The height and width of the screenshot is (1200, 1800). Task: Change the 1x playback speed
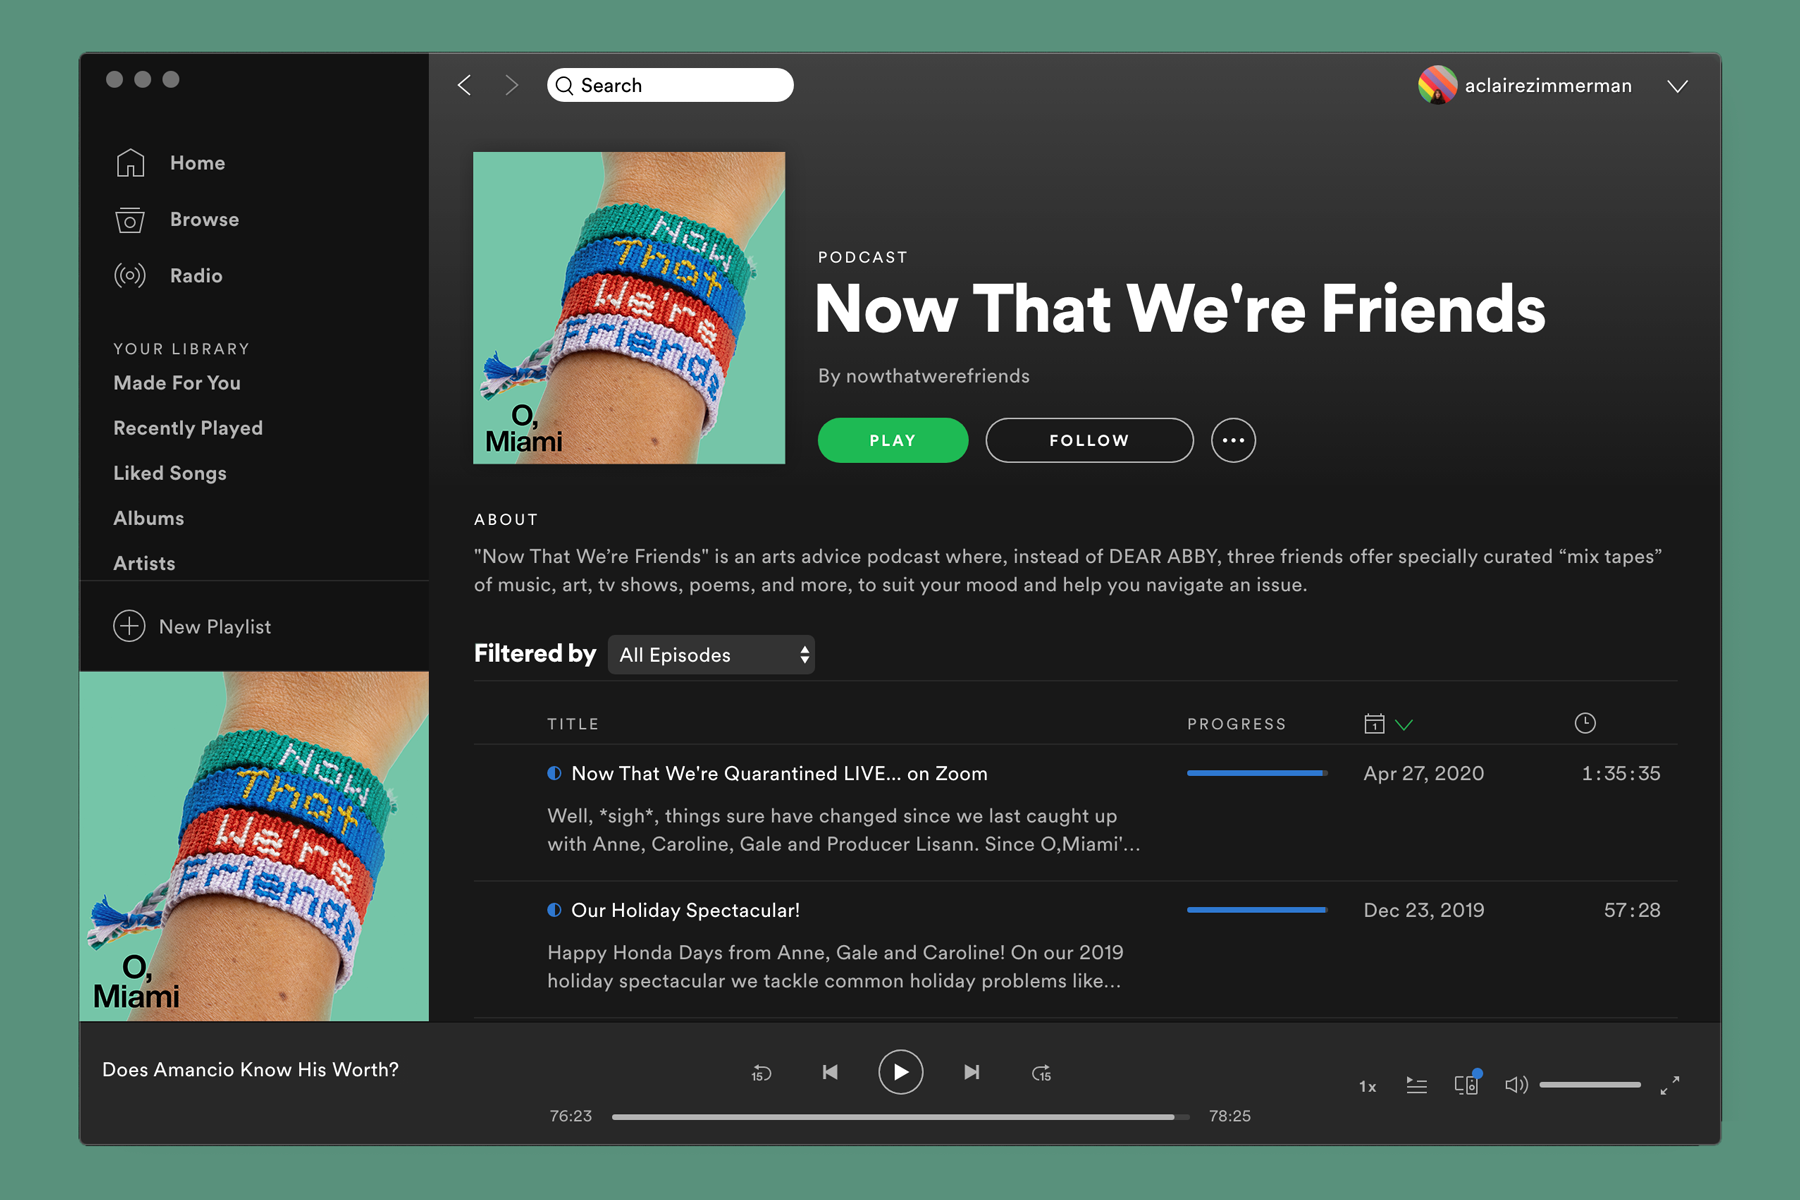tap(1367, 1086)
